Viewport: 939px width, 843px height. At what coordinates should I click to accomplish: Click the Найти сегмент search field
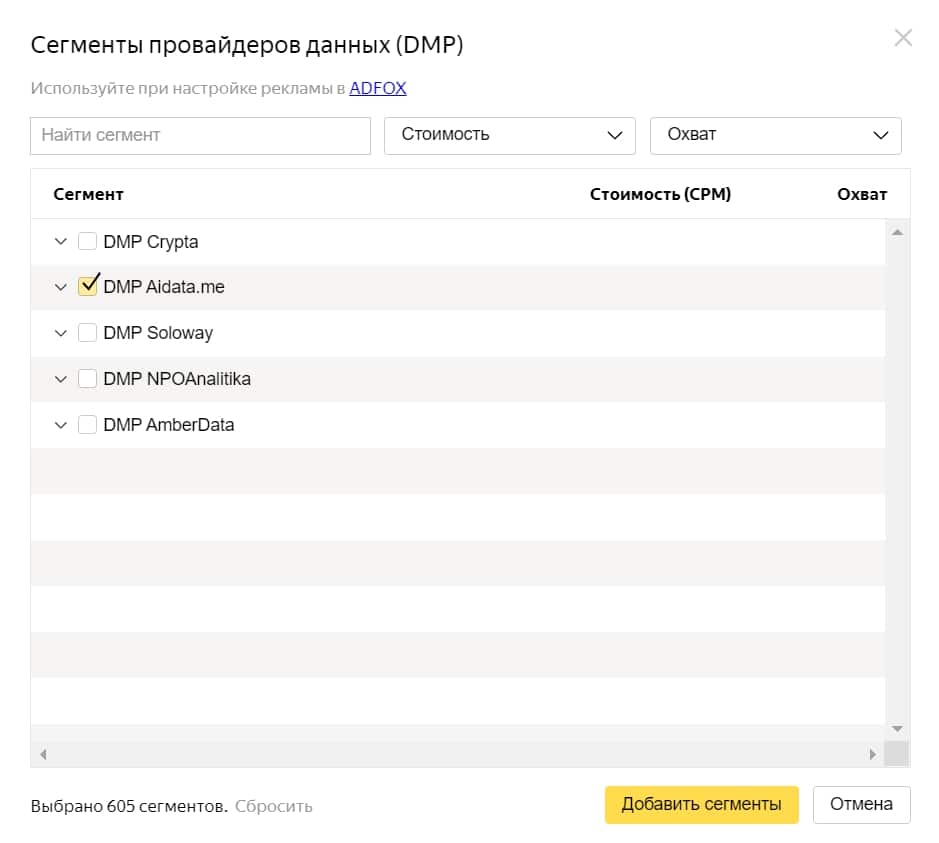coord(200,135)
